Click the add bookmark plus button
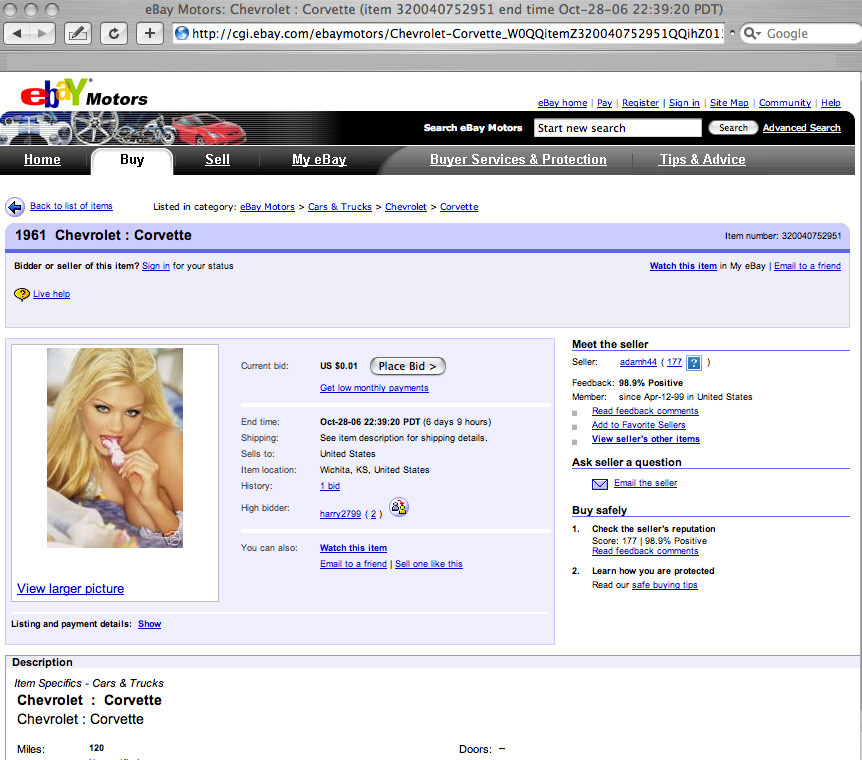Image resolution: width=862 pixels, height=760 pixels. [x=149, y=33]
